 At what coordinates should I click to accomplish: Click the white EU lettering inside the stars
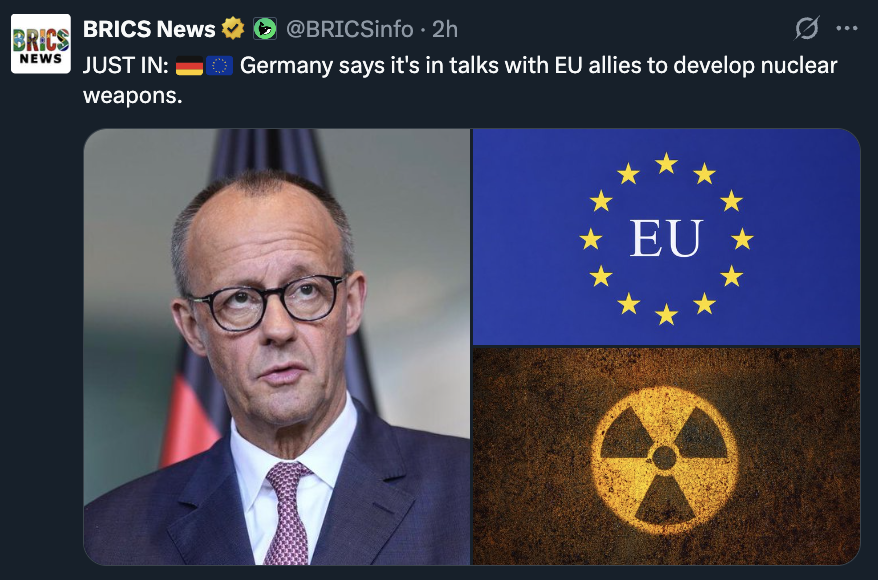[x=666, y=238]
